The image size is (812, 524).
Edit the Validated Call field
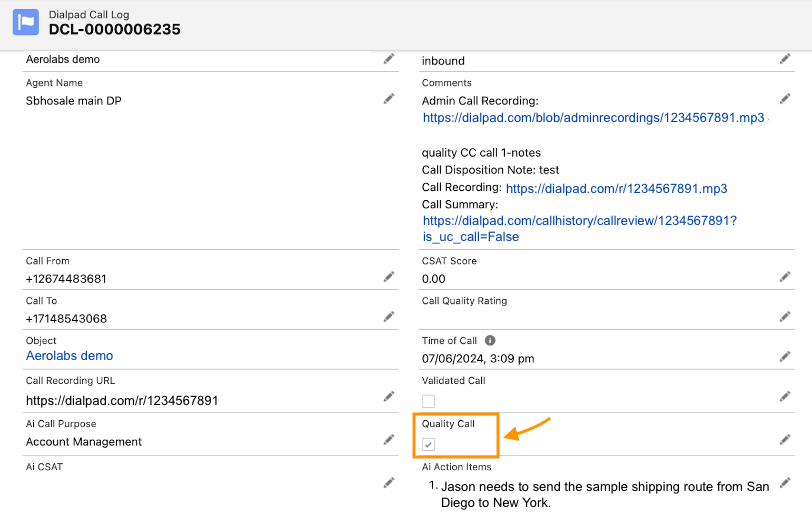[785, 397]
